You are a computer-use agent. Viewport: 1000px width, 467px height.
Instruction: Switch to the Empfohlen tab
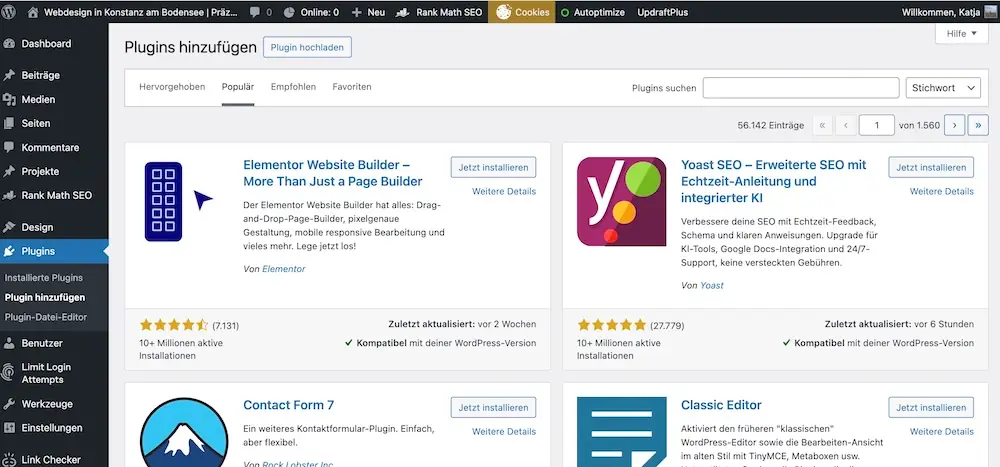click(x=293, y=87)
